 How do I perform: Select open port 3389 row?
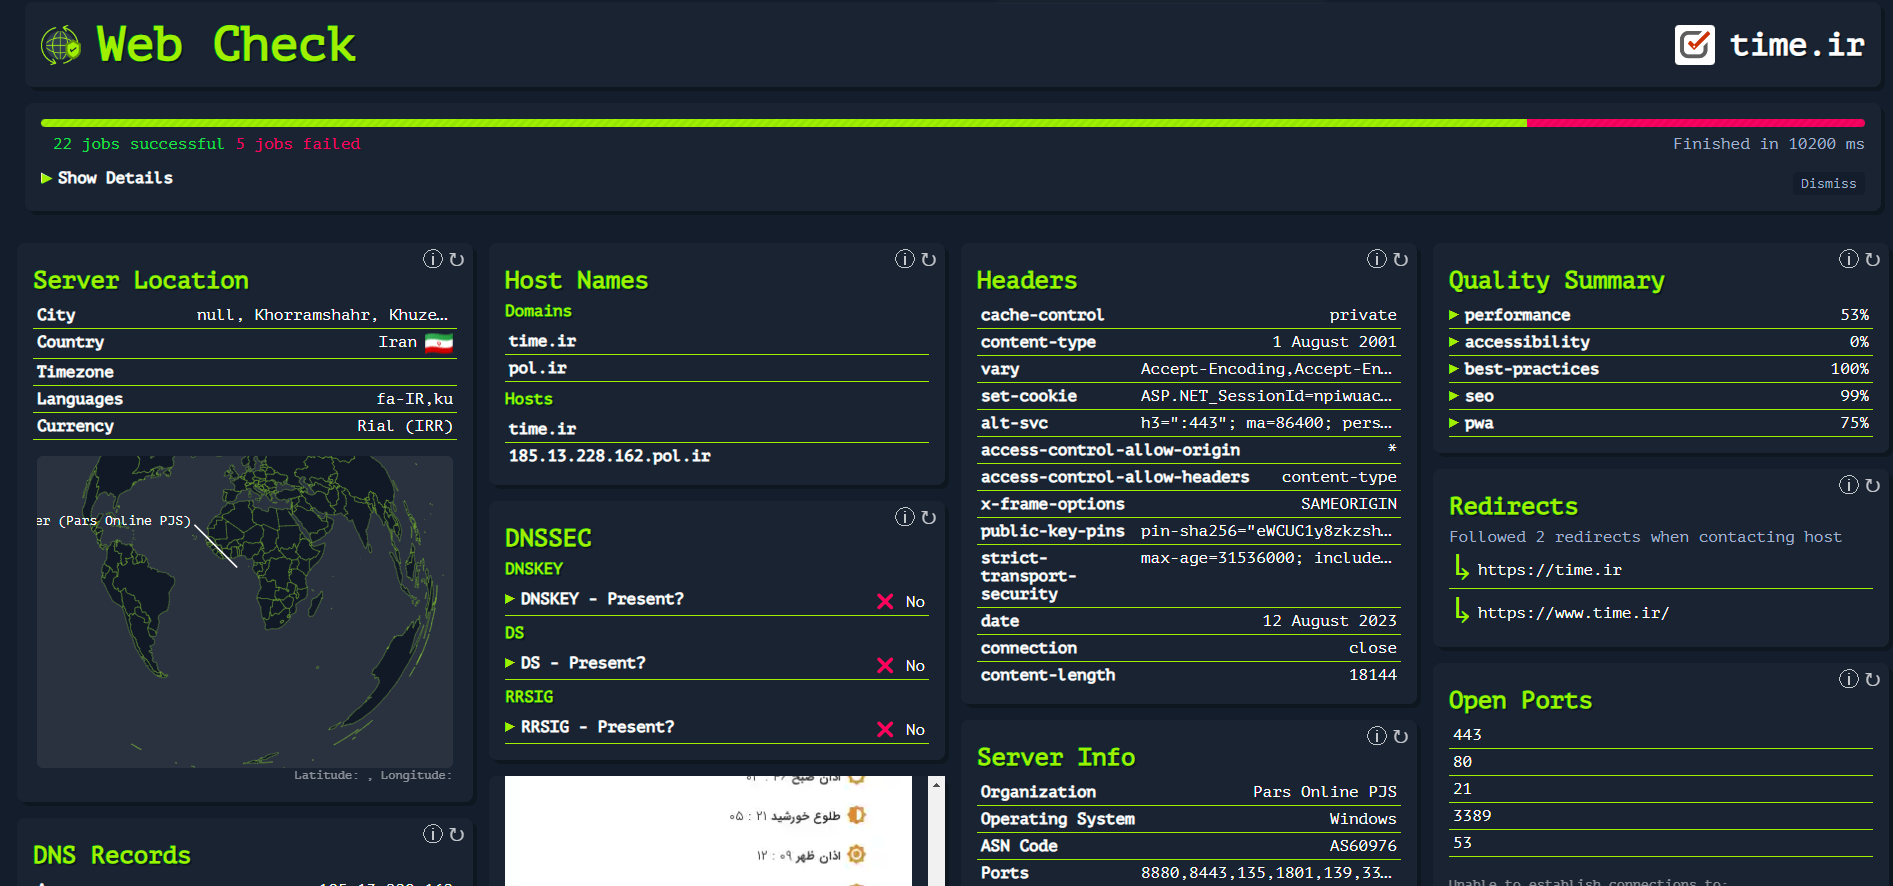pyautogui.click(x=1661, y=816)
